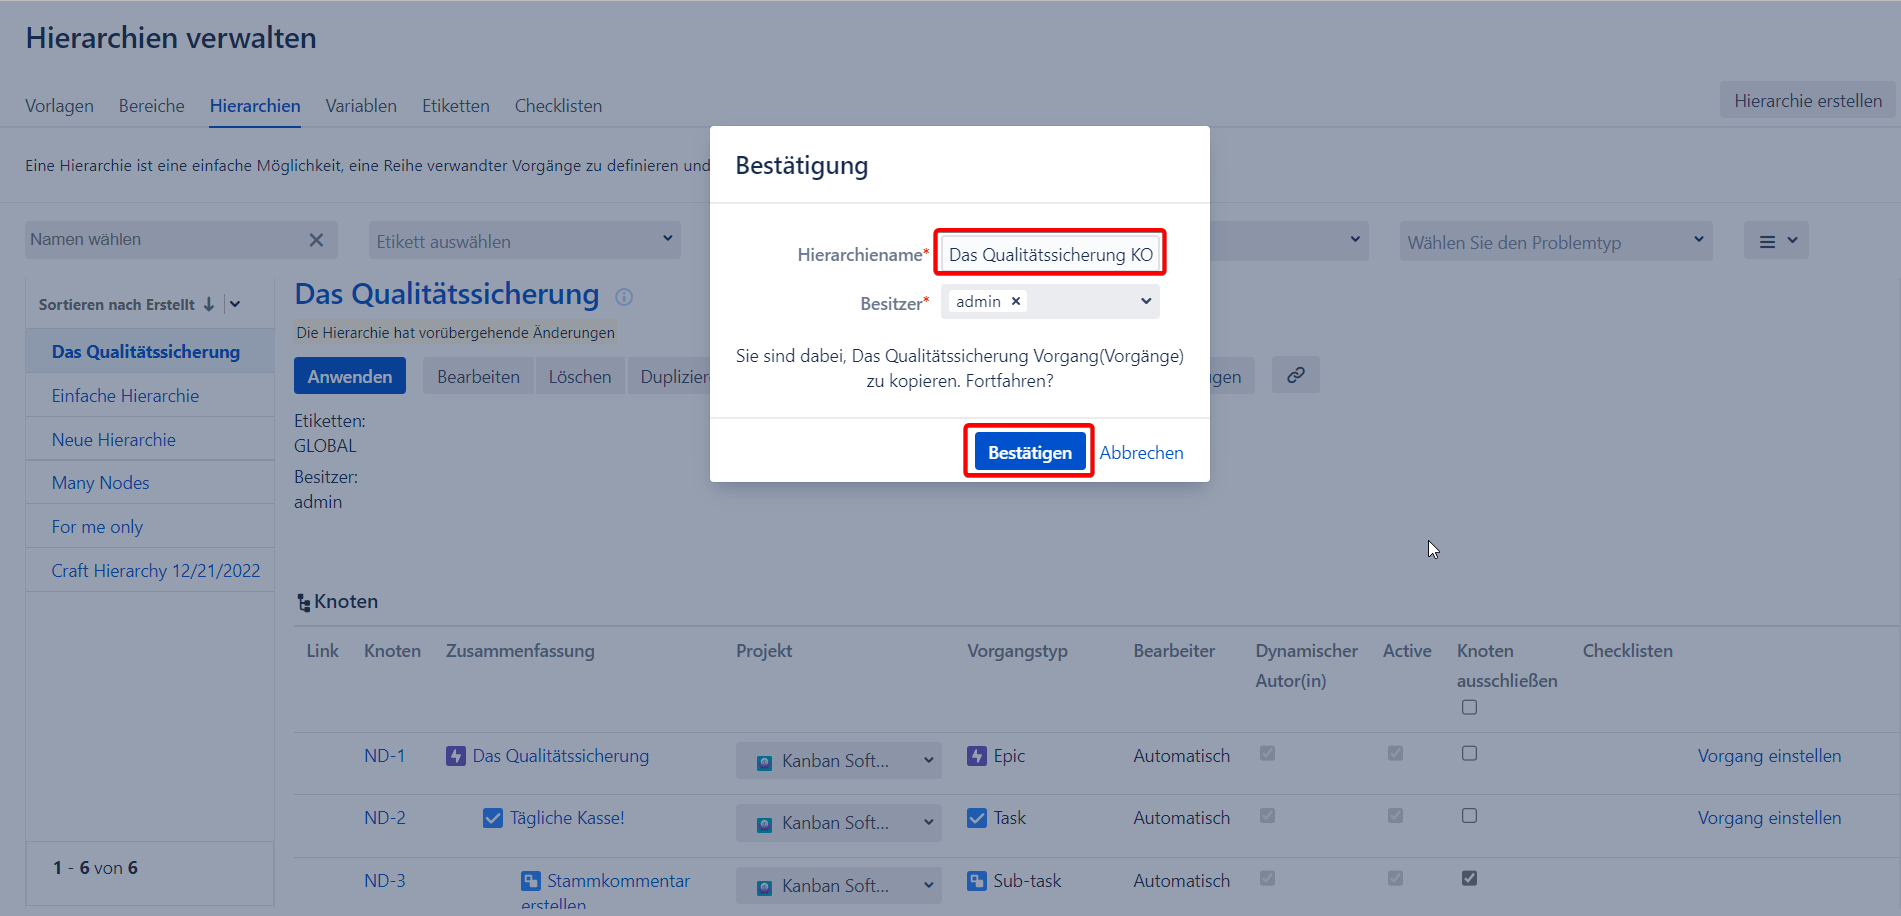1901x916 pixels.
Task: Click the copy link icon button
Action: (x=1295, y=375)
